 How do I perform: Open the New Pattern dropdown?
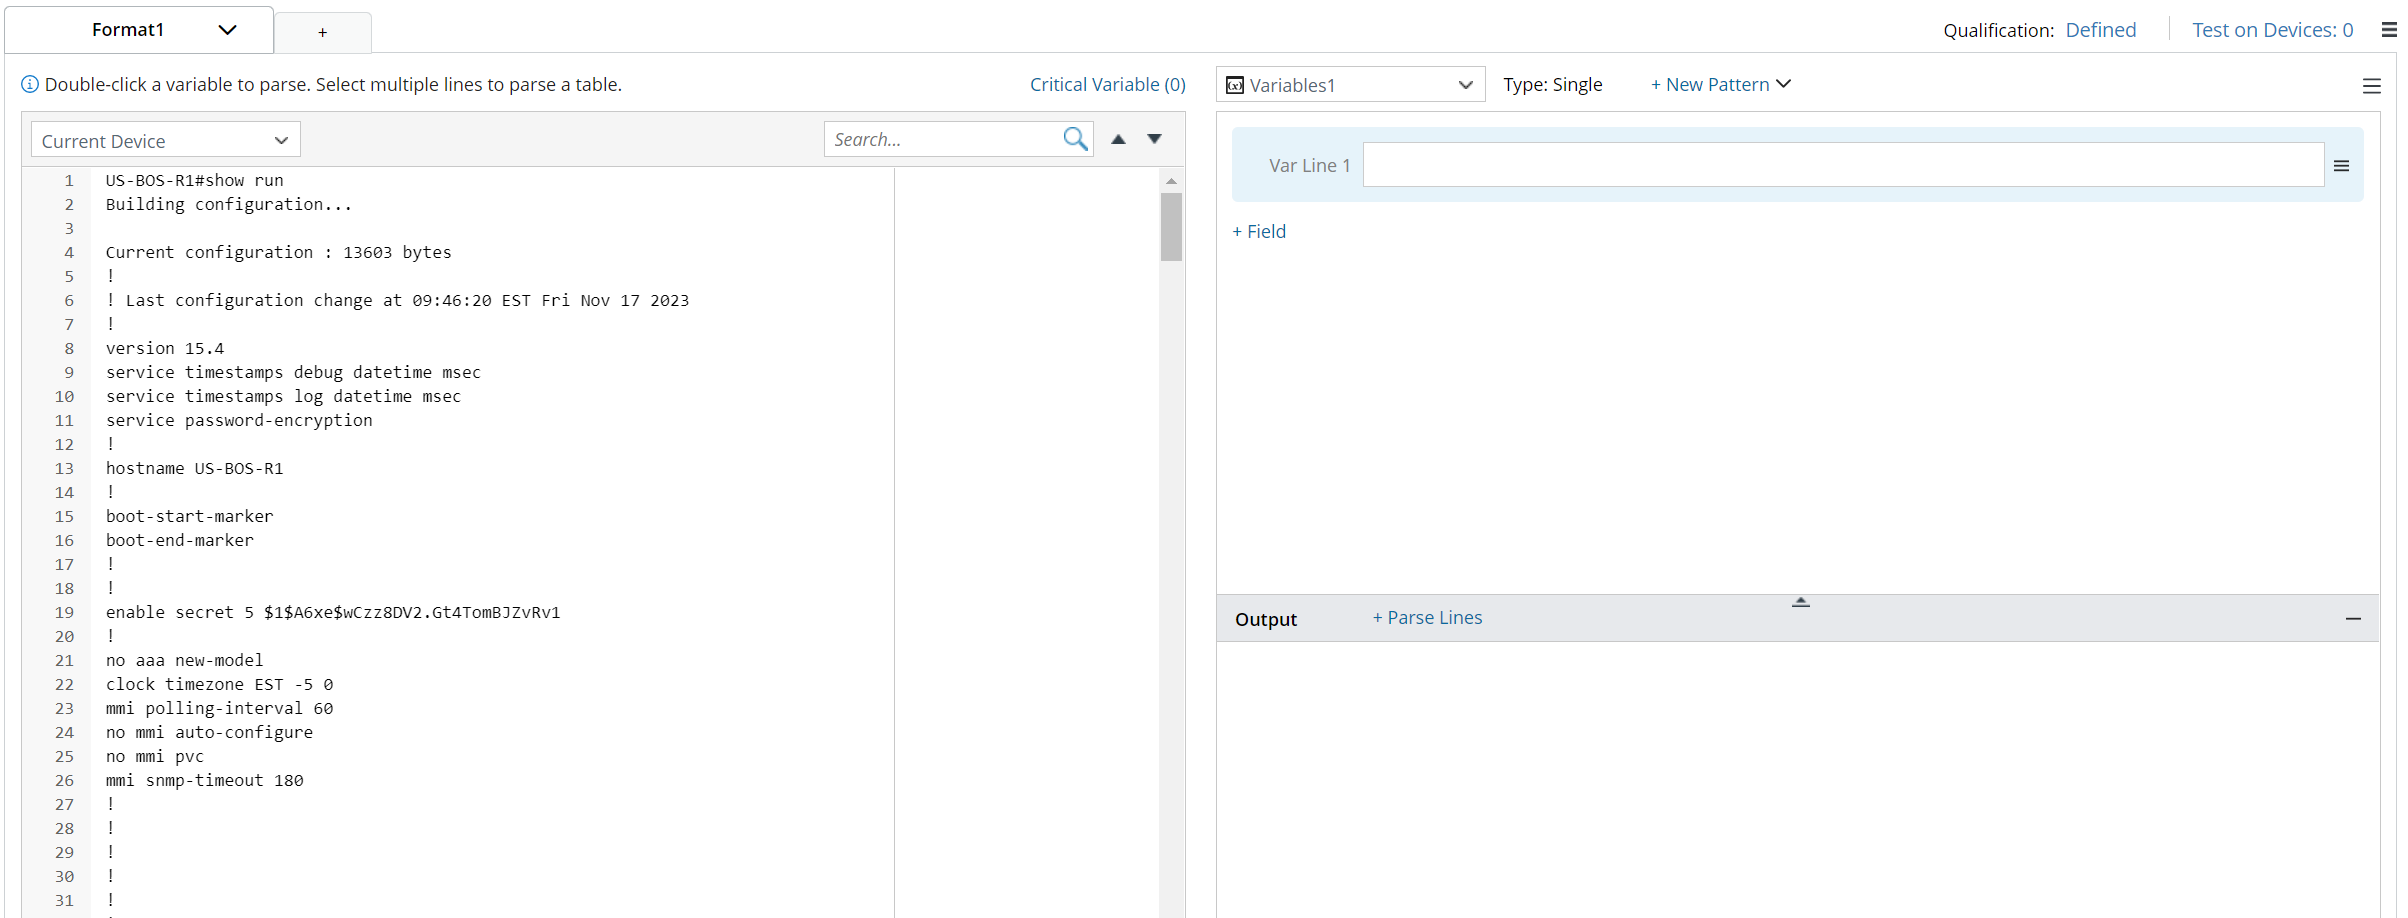coord(1720,85)
